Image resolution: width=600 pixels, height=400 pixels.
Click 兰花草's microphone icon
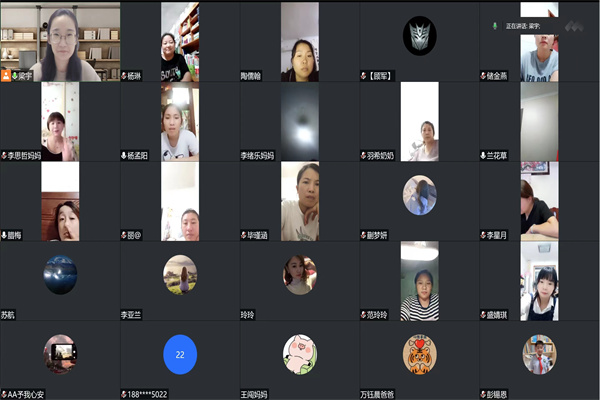pyautogui.click(x=483, y=156)
